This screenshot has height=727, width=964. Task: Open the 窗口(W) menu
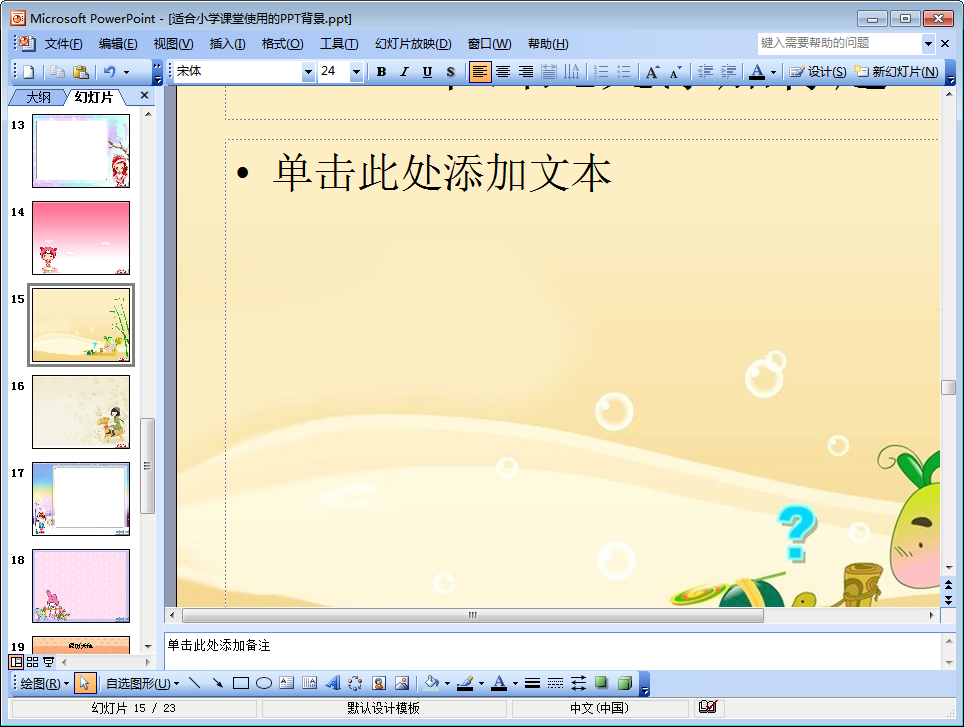(x=489, y=44)
